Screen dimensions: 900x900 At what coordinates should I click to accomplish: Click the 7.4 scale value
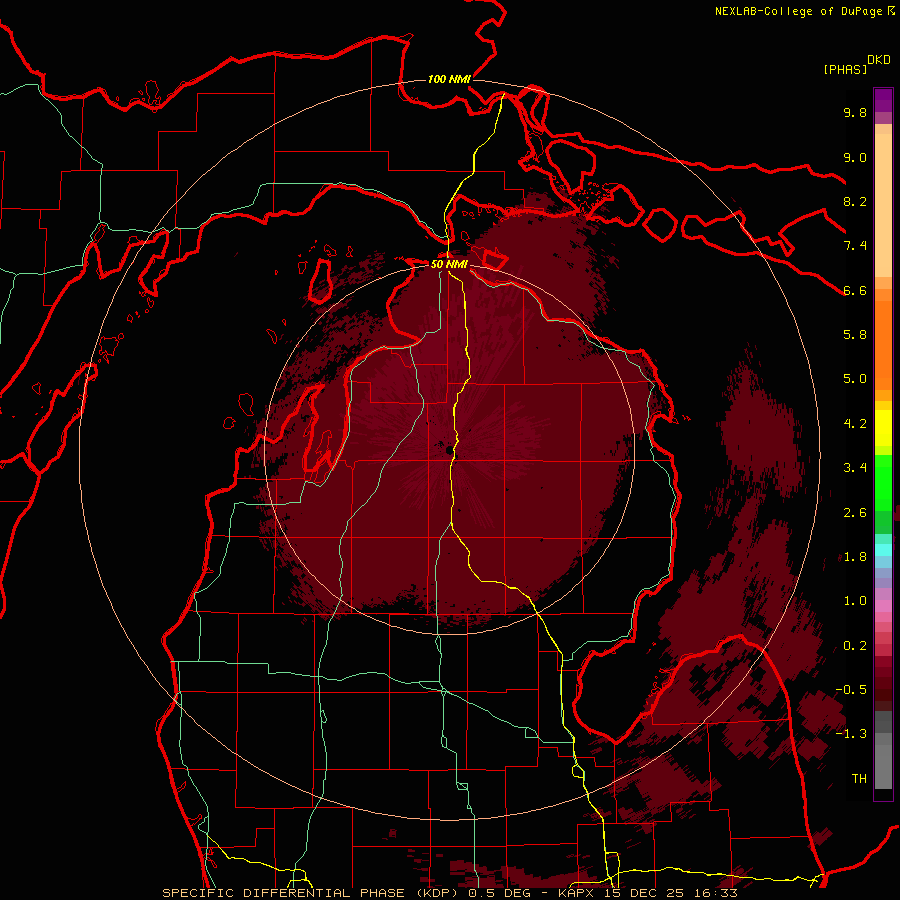tap(855, 246)
